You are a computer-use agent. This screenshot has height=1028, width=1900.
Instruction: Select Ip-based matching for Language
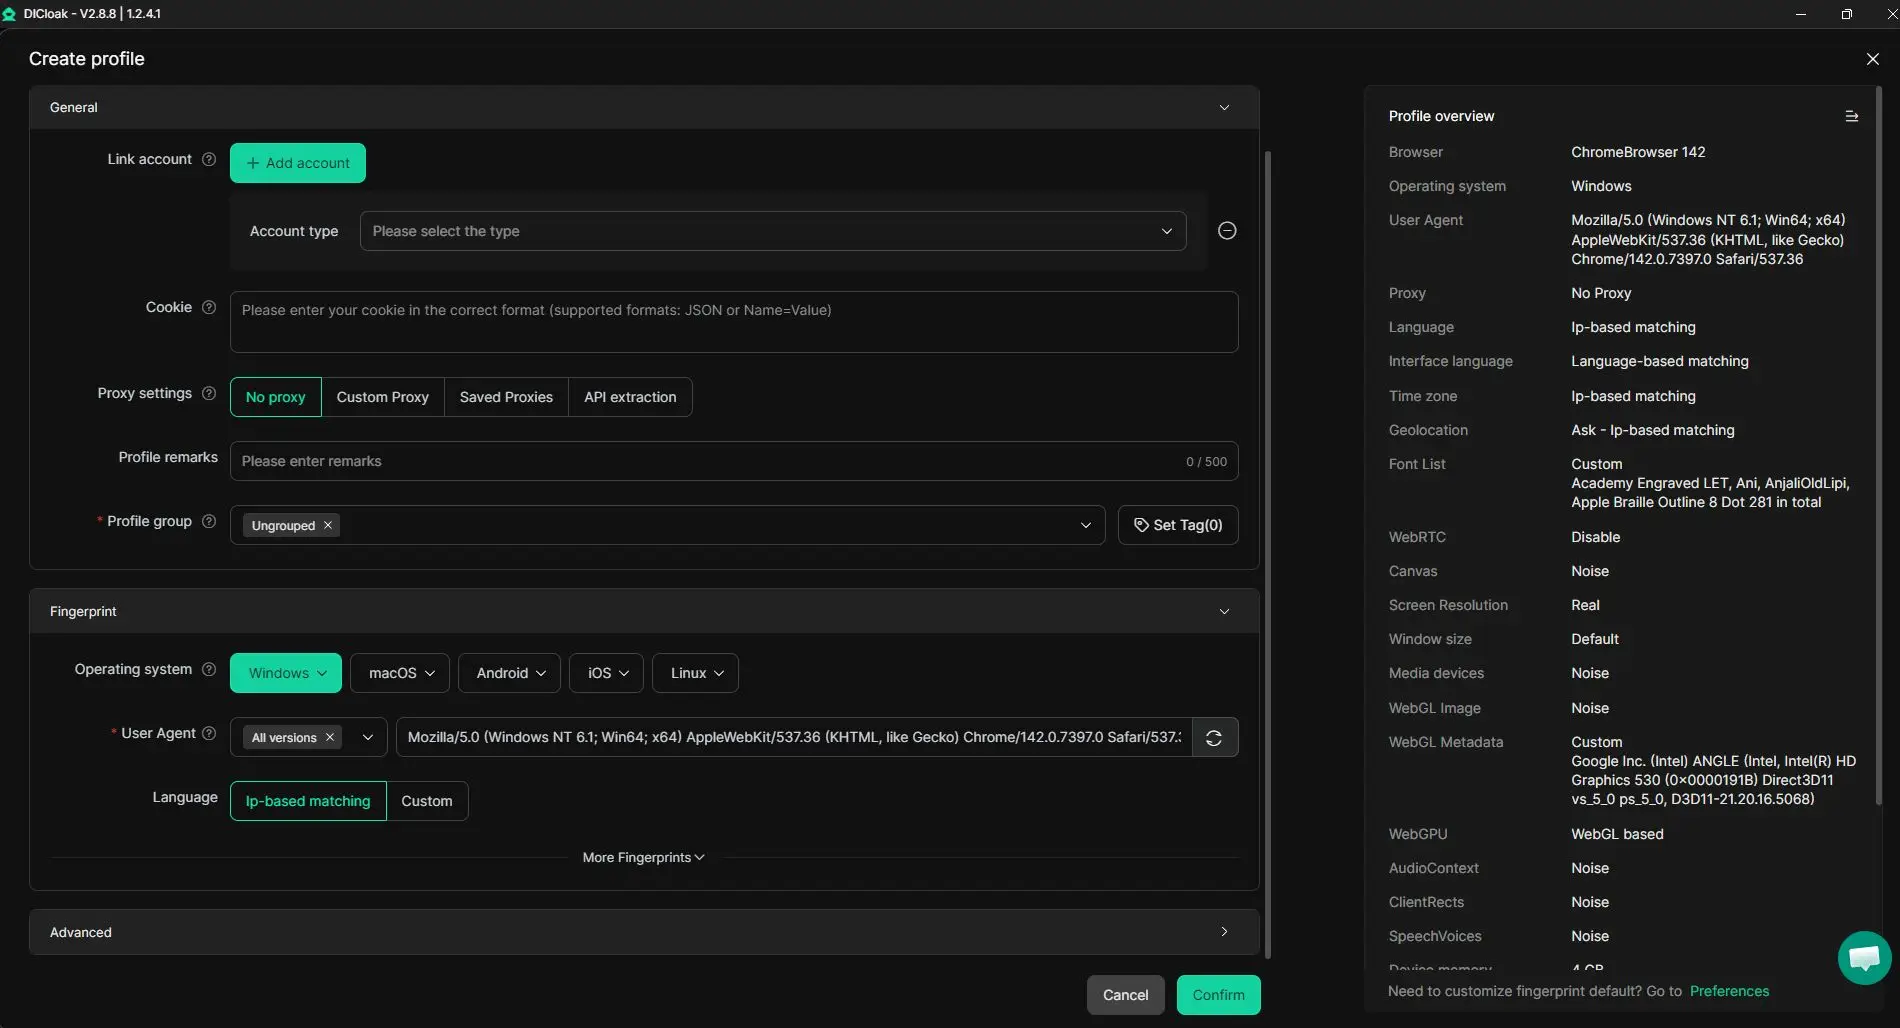[x=308, y=802]
